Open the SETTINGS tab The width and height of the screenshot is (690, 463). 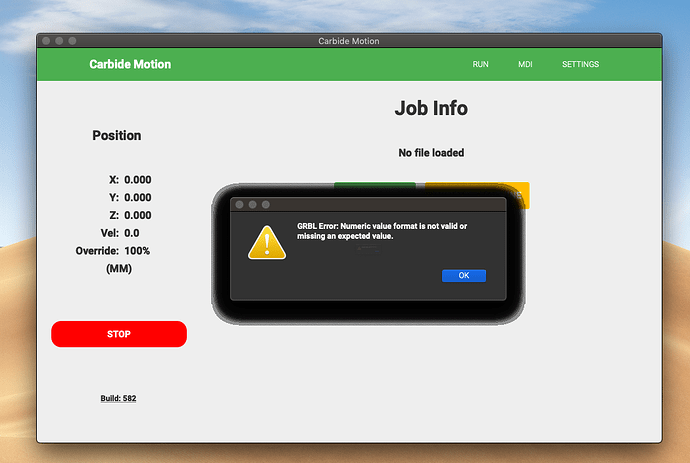(580, 64)
